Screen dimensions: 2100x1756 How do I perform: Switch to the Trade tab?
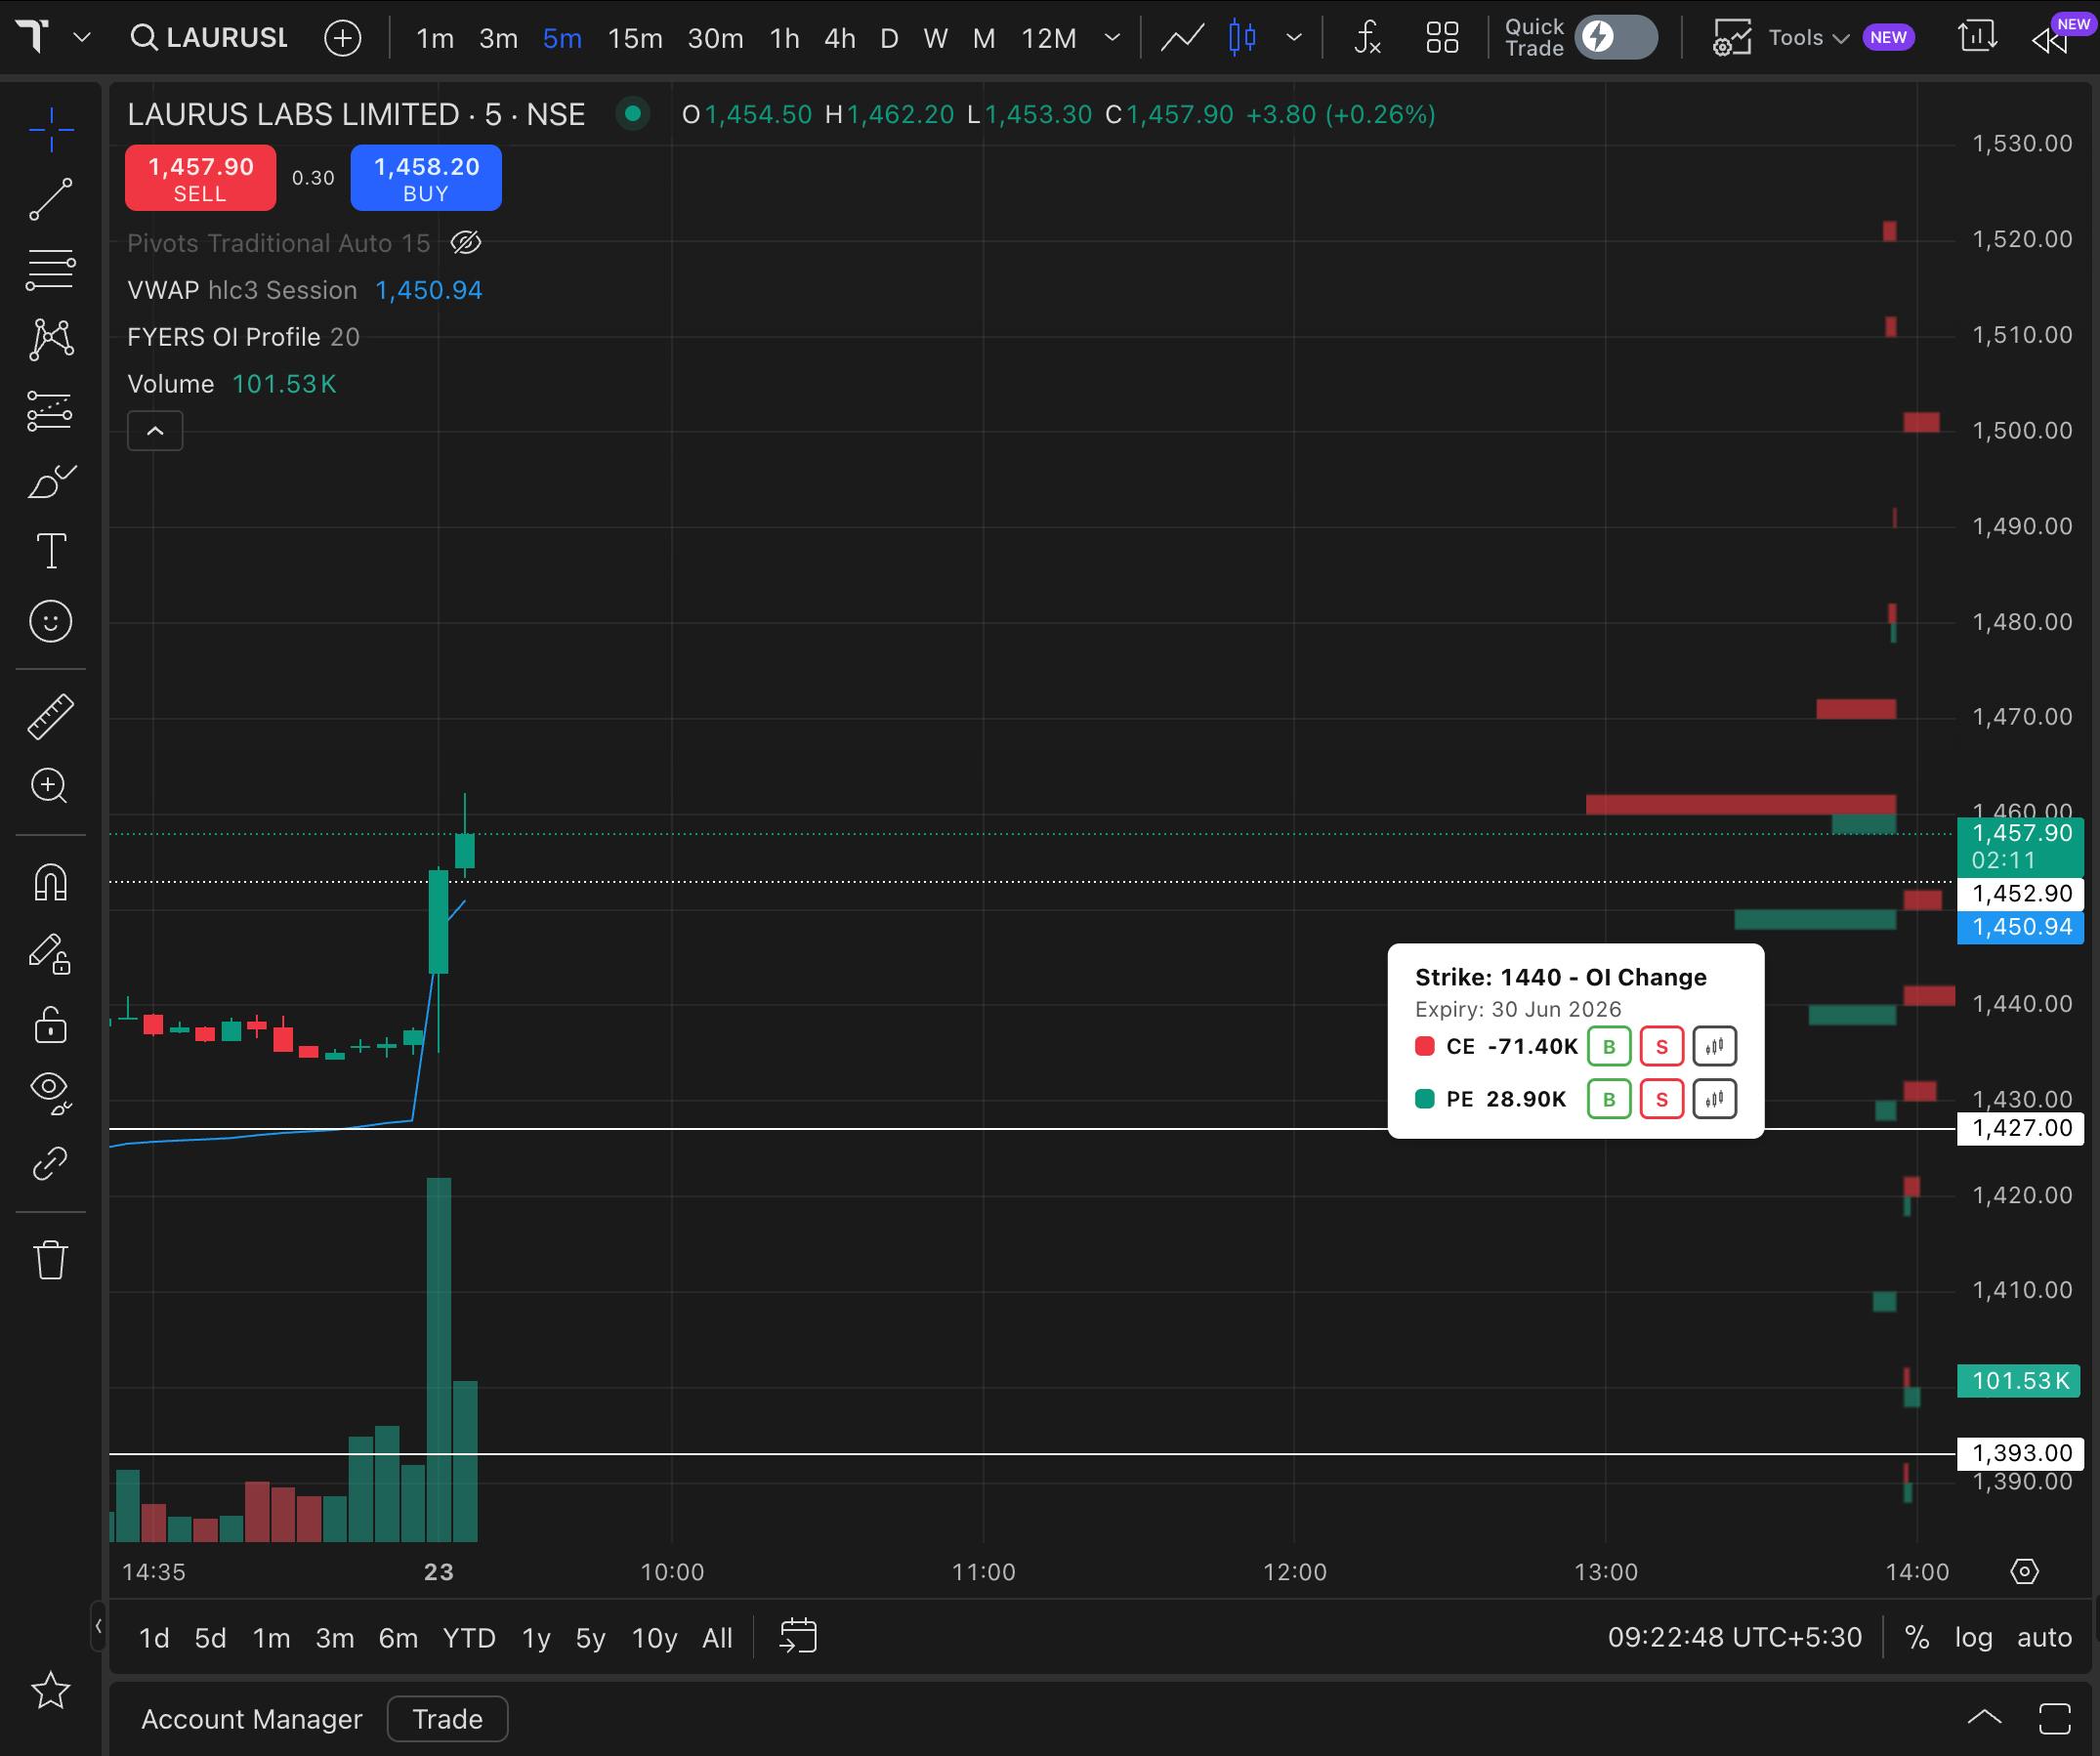[x=448, y=1719]
